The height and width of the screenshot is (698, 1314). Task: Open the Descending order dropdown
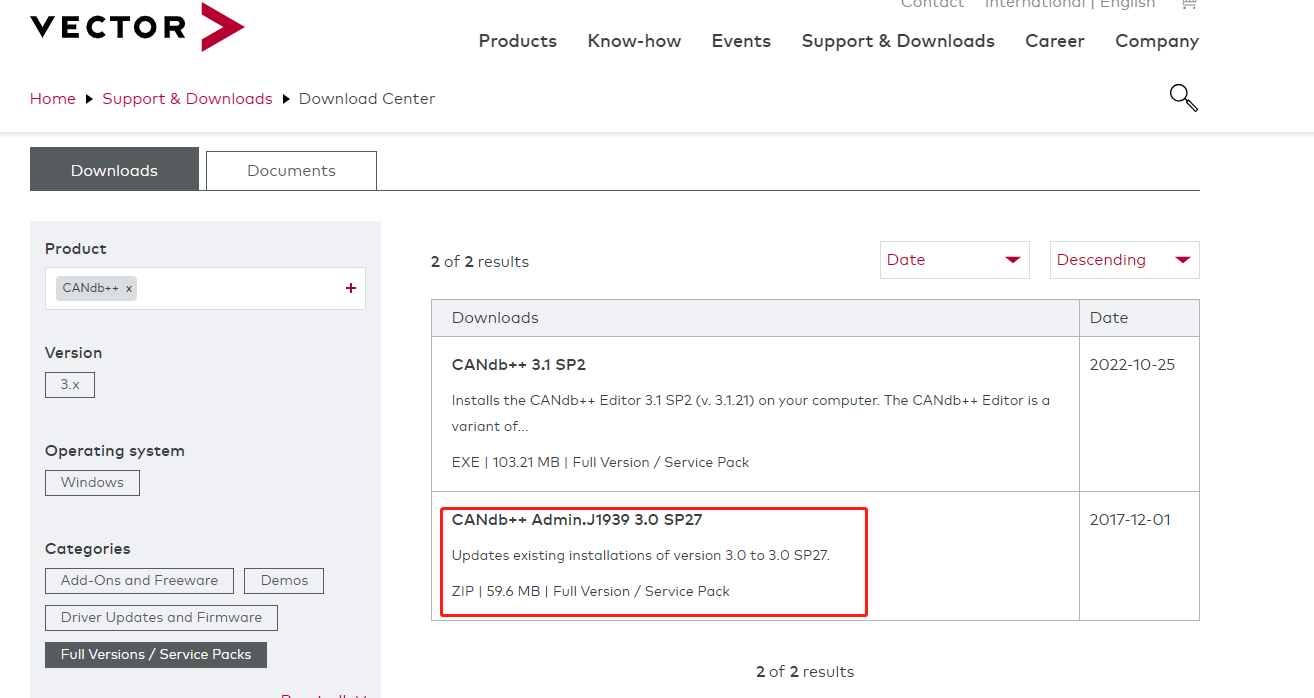1125,260
